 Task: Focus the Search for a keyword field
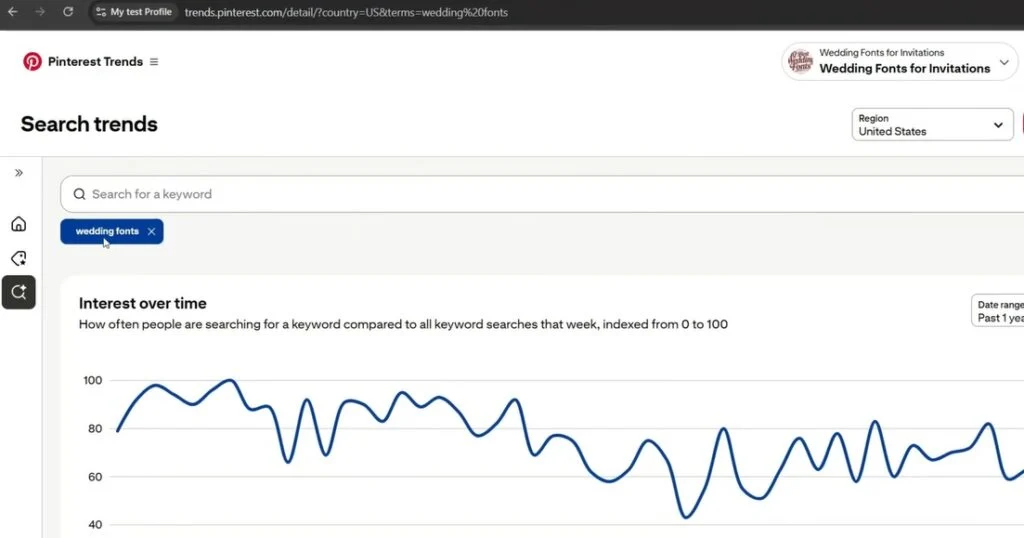542,194
